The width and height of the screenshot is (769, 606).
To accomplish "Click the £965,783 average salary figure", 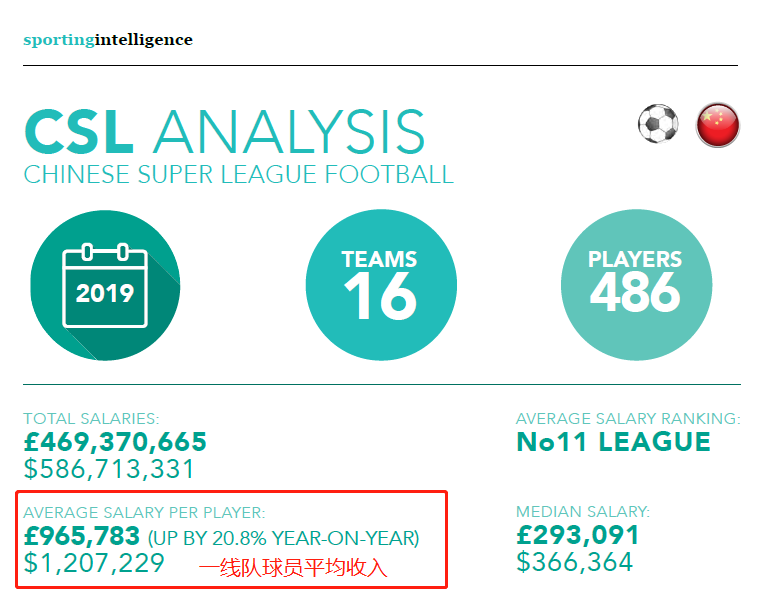I will tap(82, 536).
